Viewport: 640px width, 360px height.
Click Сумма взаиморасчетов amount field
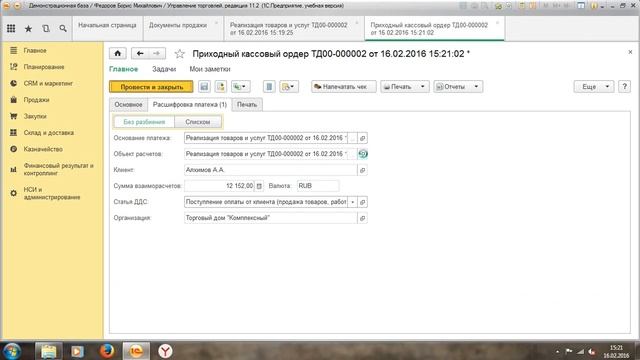tap(219, 186)
